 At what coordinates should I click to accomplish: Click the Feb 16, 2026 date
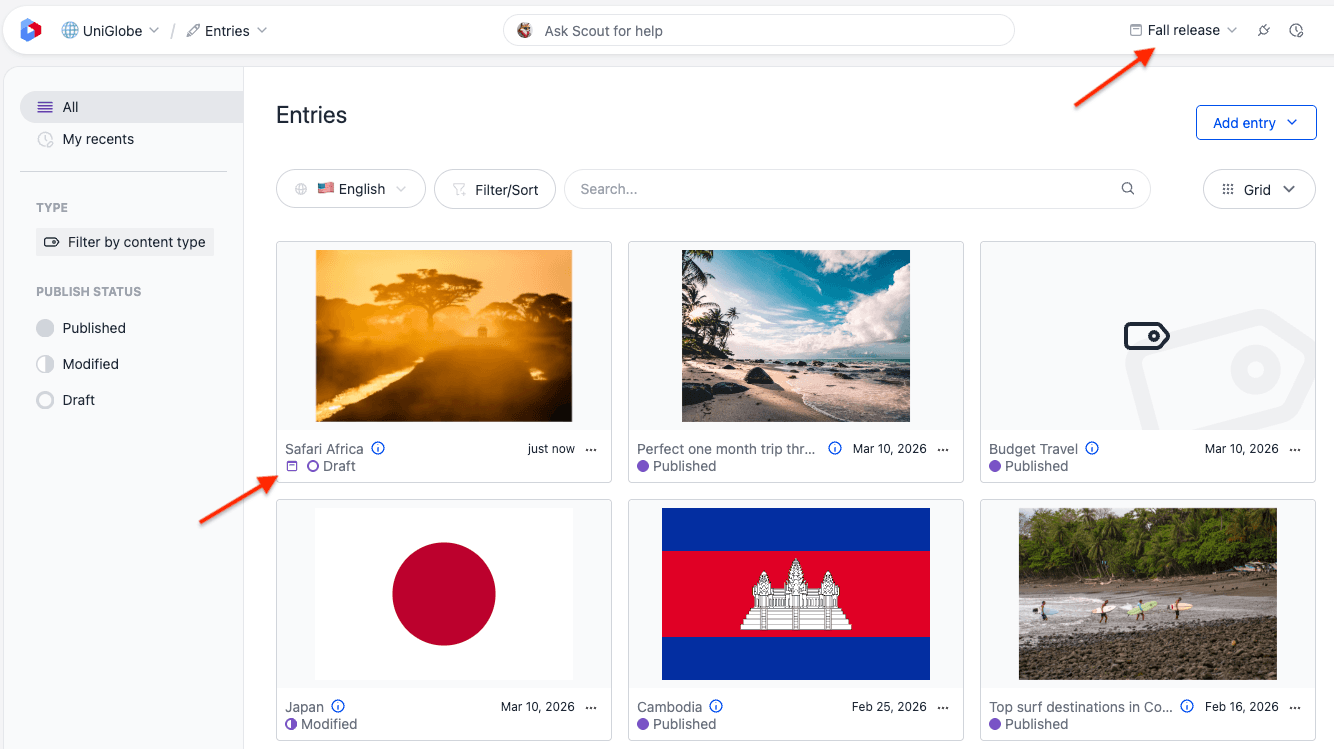[x=1241, y=706]
